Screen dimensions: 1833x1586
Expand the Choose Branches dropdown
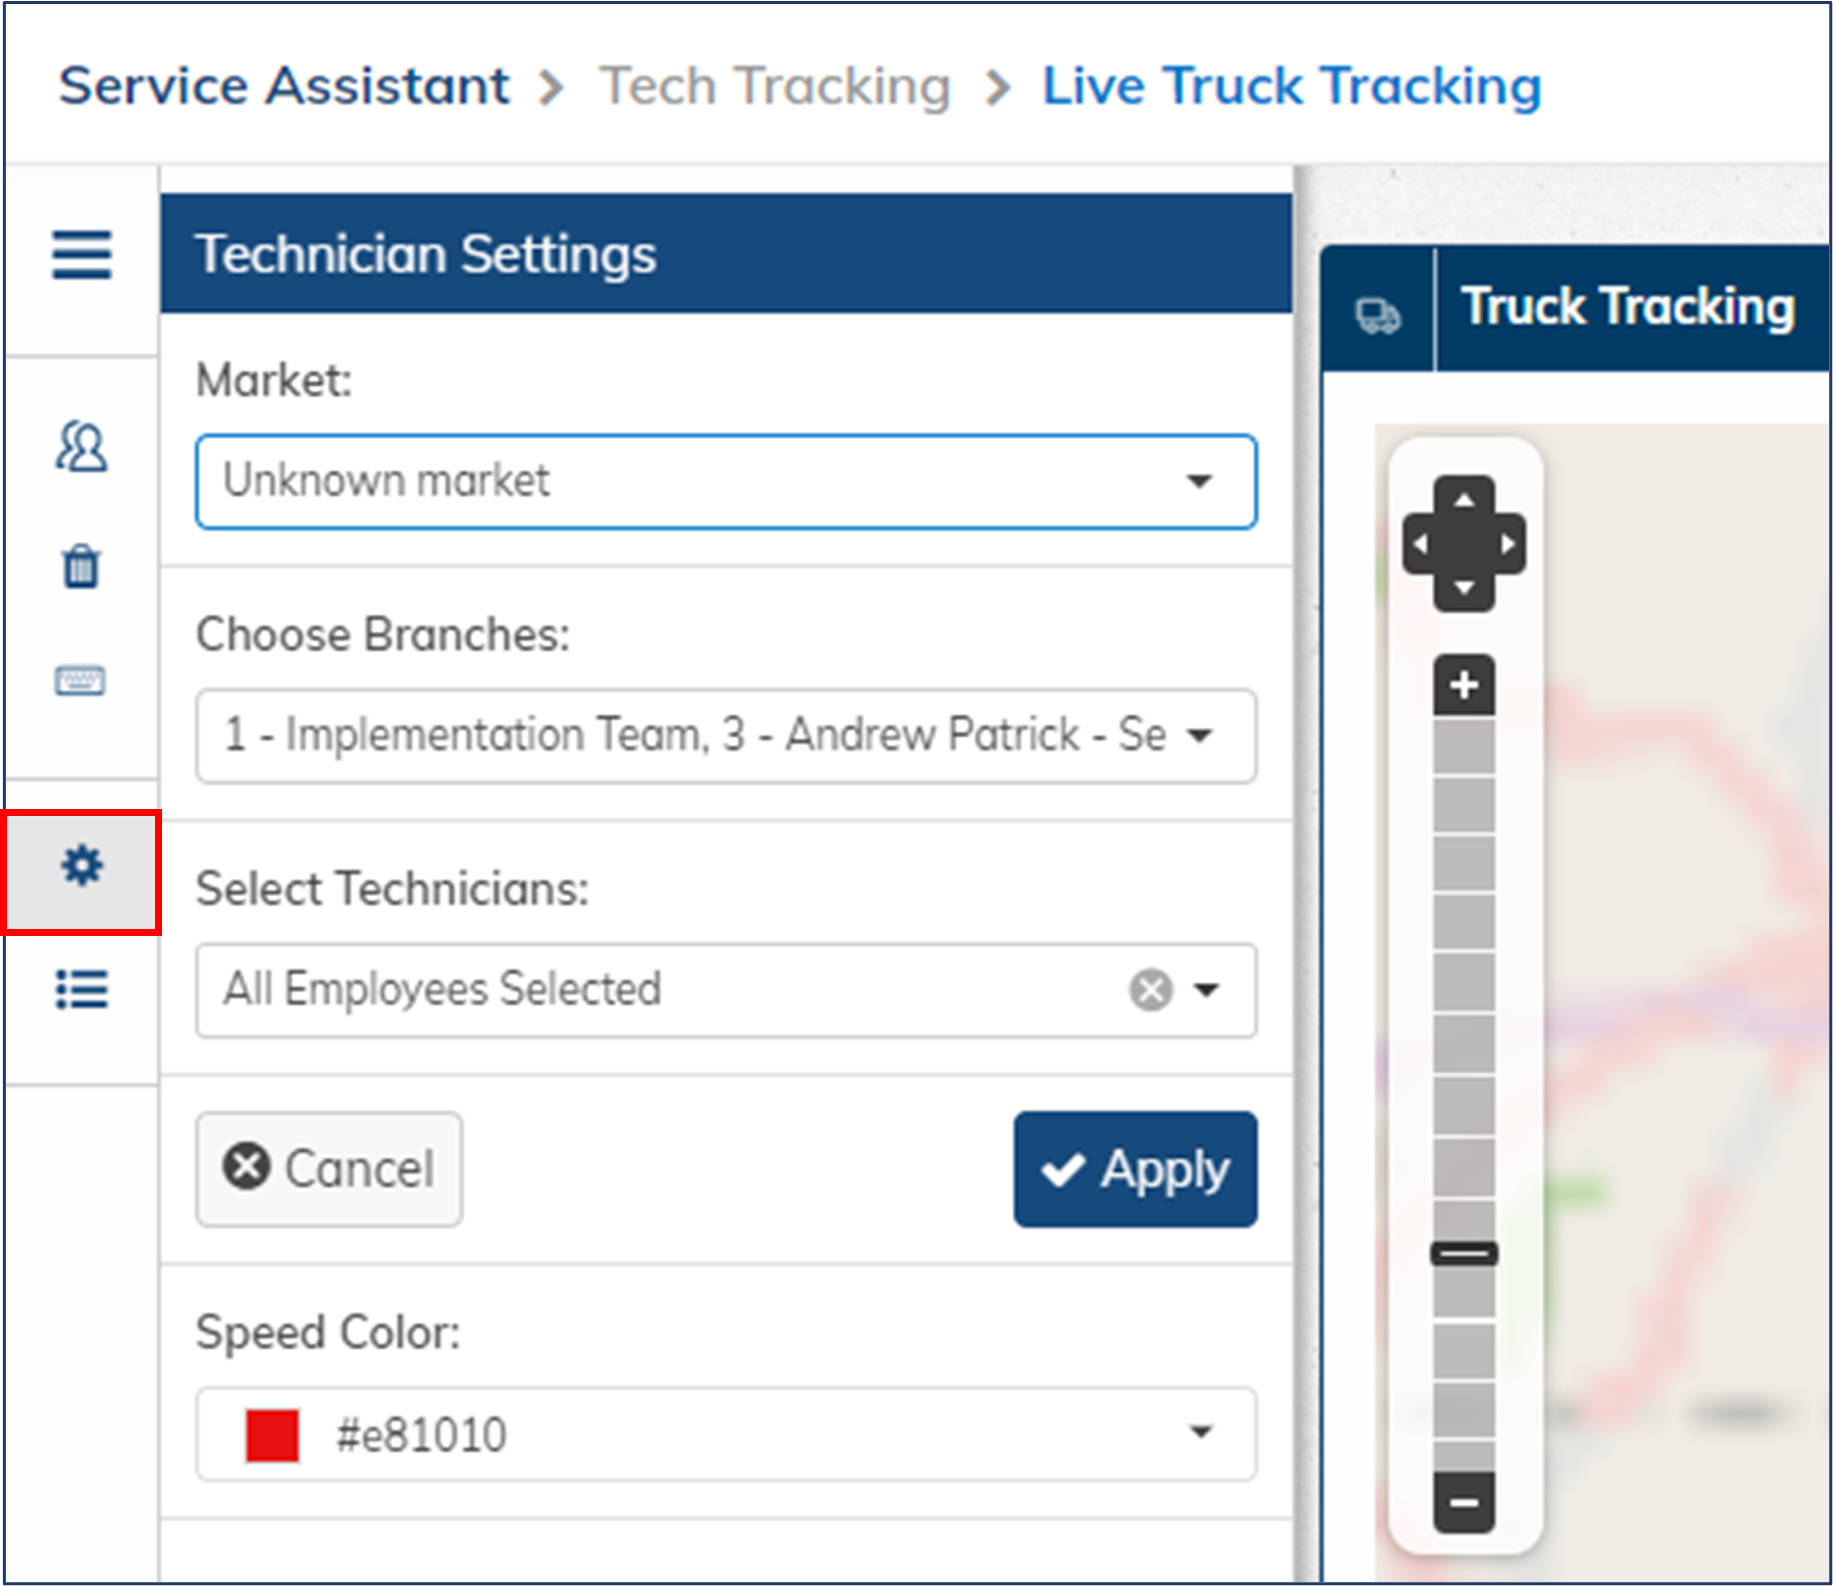pos(1204,736)
